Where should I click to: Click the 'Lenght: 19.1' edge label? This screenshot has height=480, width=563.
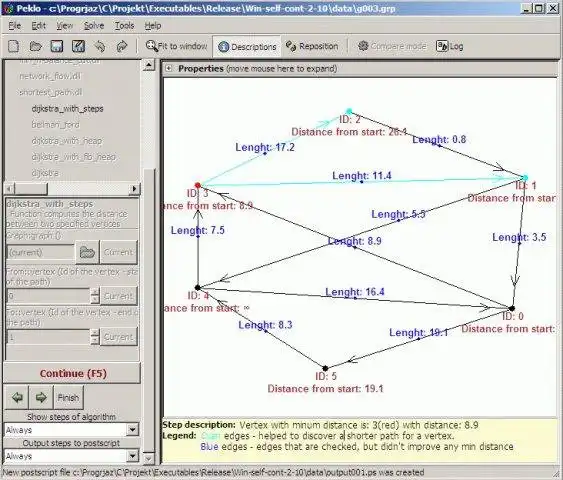[x=419, y=332]
